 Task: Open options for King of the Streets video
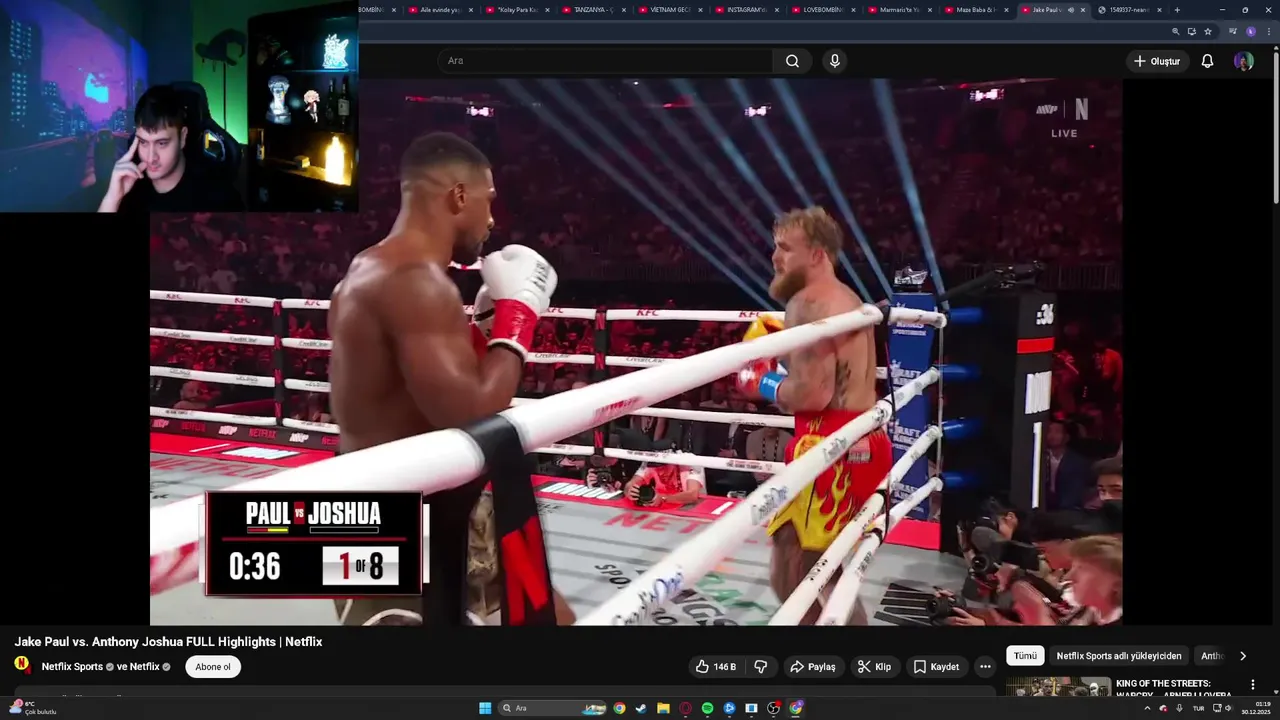tap(1253, 685)
